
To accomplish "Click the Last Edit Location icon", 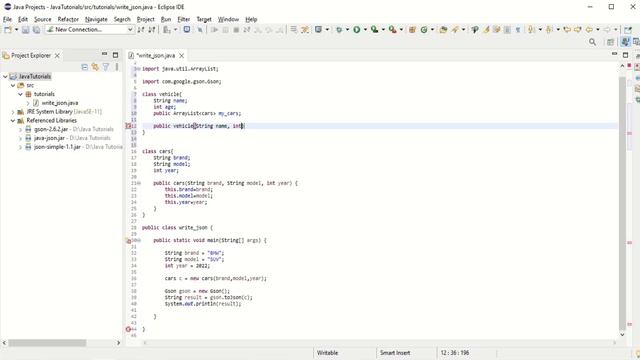I will [x=567, y=30].
